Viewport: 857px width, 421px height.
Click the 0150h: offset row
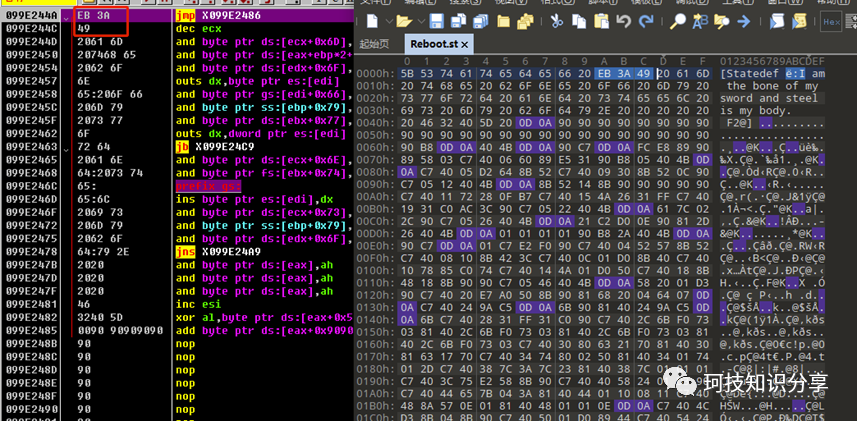pos(374,331)
